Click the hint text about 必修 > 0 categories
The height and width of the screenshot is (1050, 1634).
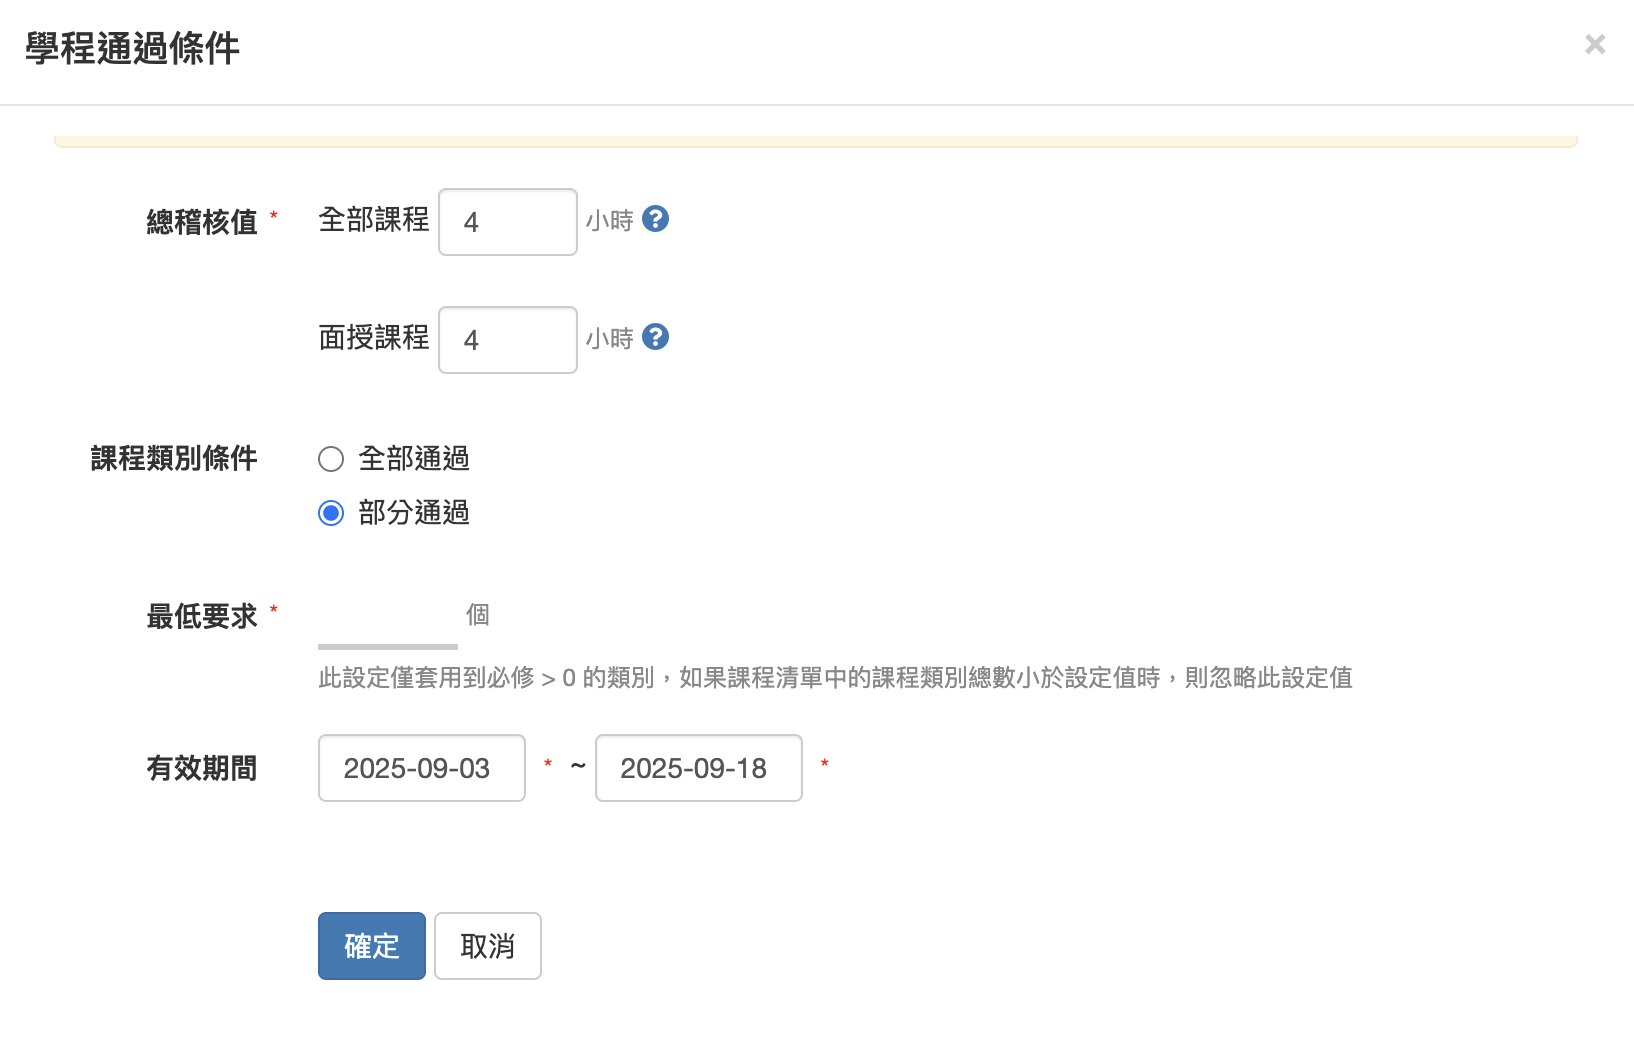tap(835, 678)
